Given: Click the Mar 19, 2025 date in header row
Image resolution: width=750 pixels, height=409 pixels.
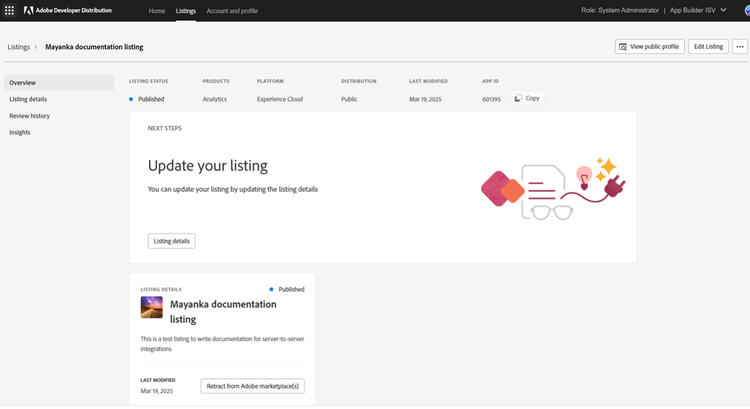Looking at the screenshot, I should [425, 99].
